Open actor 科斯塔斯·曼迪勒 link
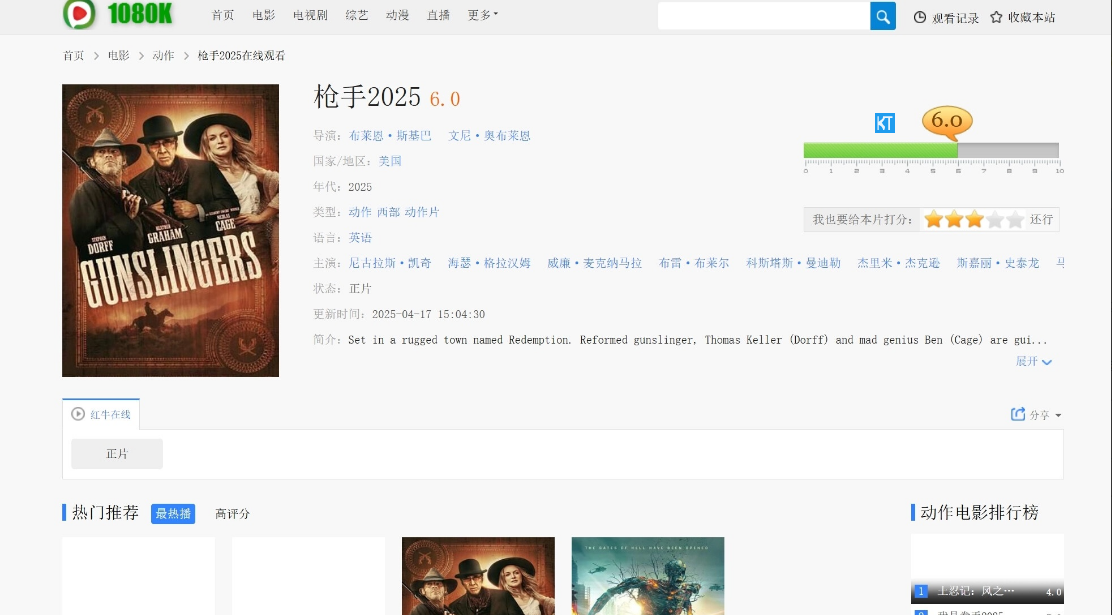This screenshot has width=1112, height=615. (x=794, y=263)
